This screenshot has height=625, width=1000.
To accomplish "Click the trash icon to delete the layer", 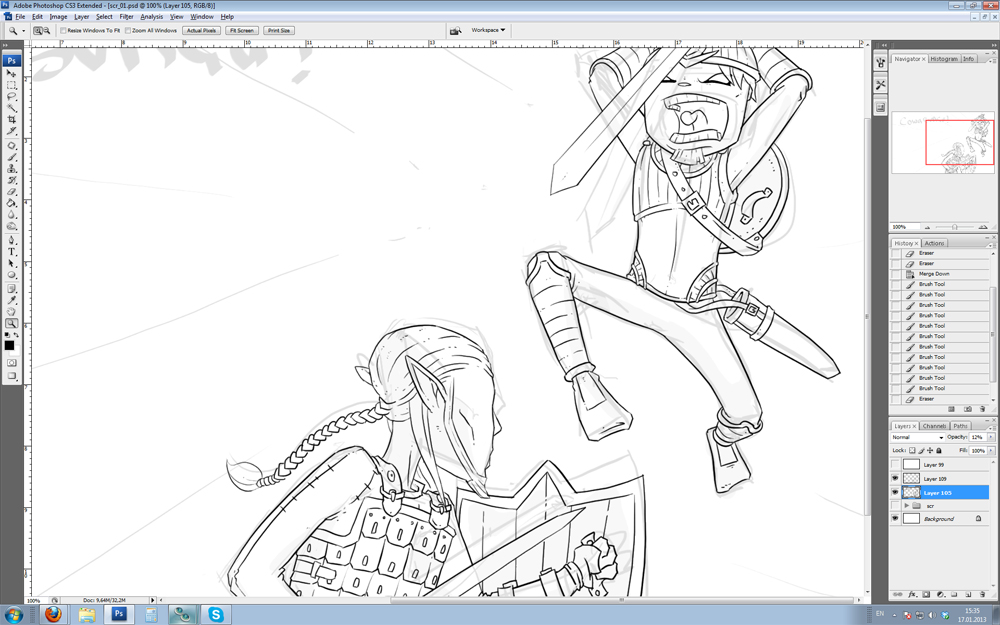I will point(982,594).
